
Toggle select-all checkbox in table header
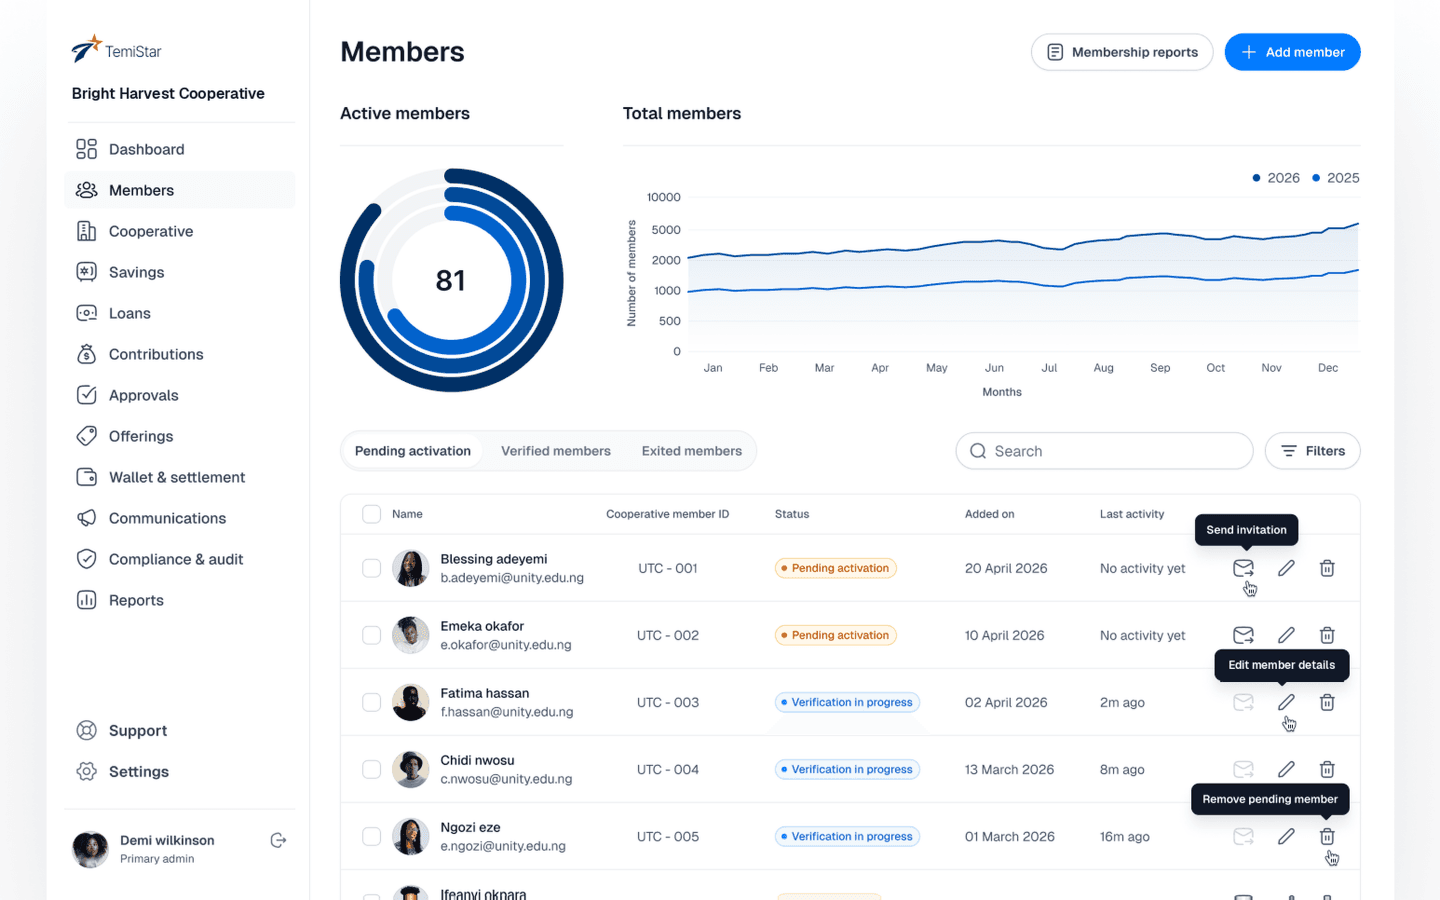(371, 514)
